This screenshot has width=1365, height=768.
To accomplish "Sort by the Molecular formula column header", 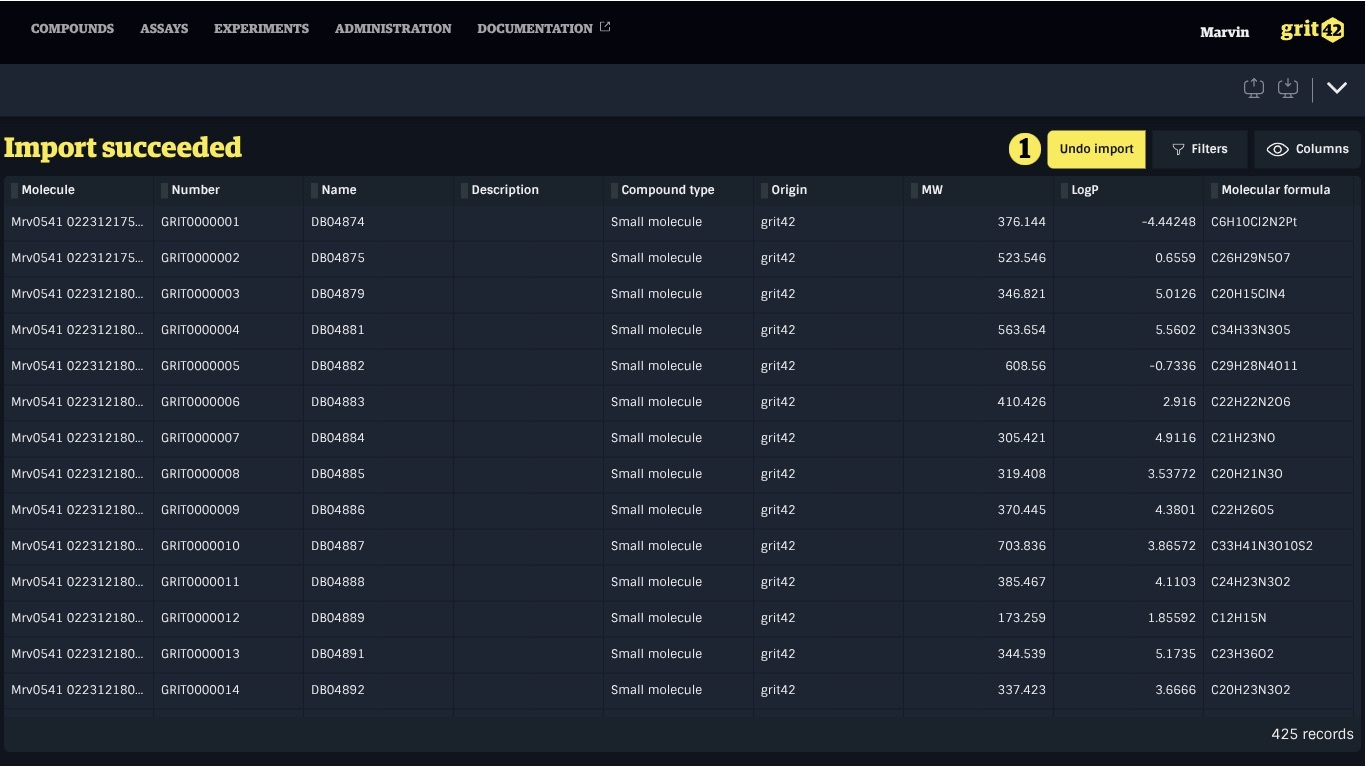I will point(1275,190).
